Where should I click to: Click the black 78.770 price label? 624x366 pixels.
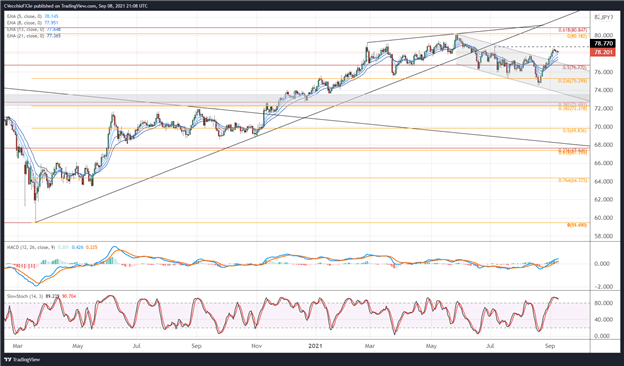604,44
